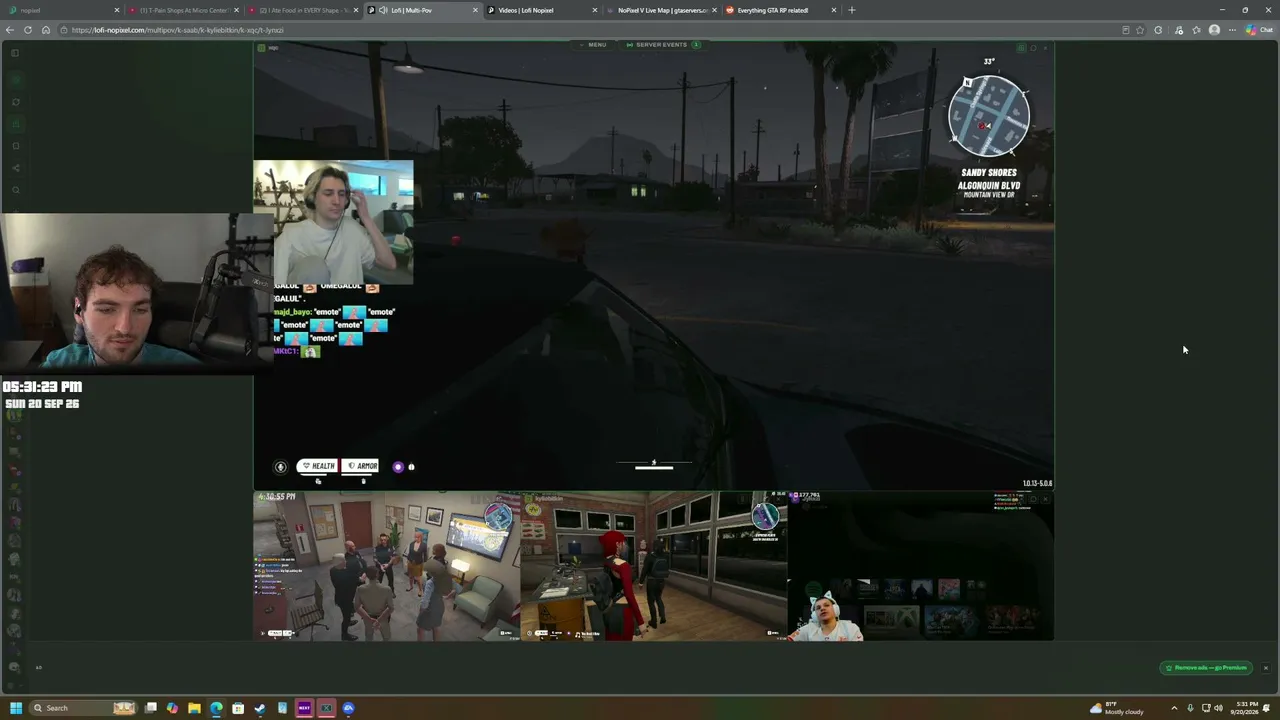Click the taskbar Search box
This screenshot has width=1280, height=720.
point(83,708)
